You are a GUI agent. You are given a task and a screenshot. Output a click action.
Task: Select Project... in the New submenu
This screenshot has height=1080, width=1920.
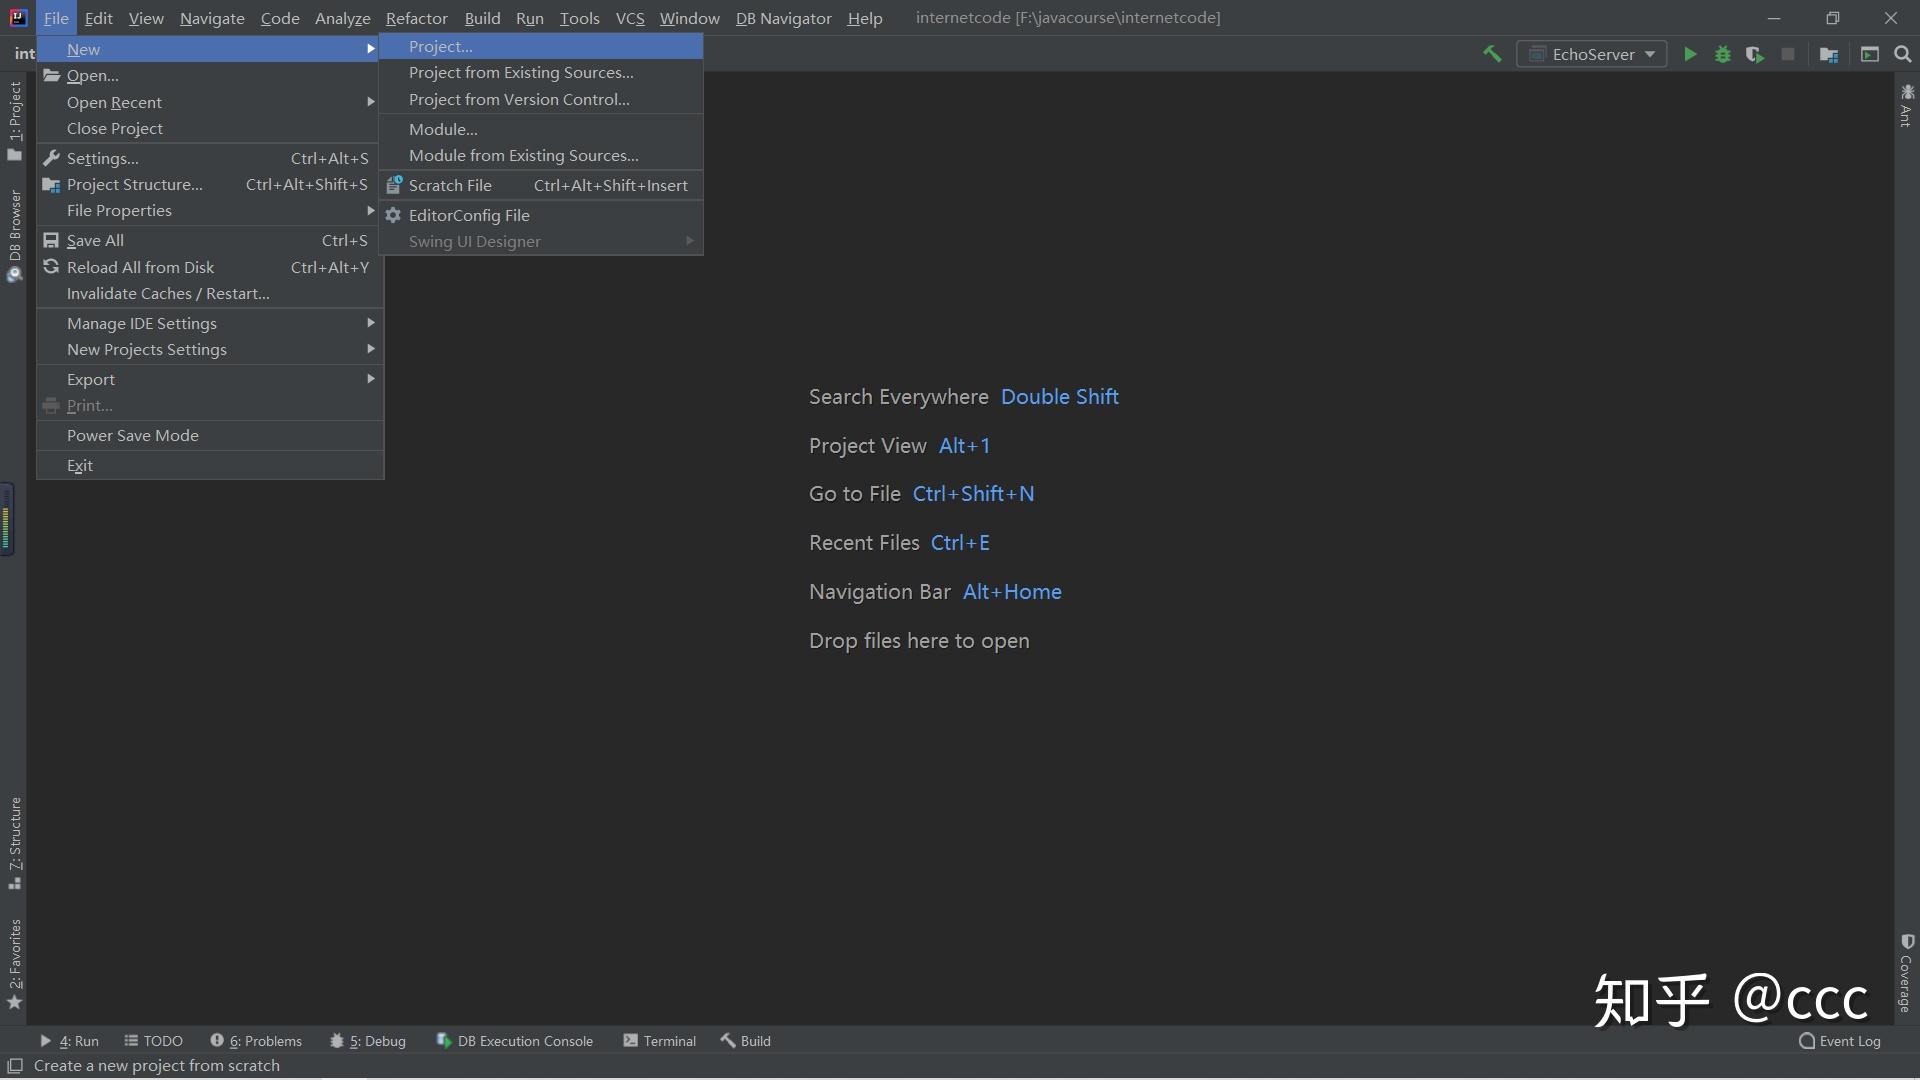pos(441,46)
